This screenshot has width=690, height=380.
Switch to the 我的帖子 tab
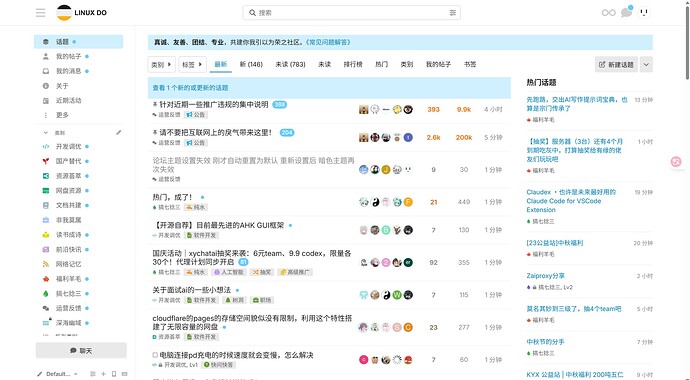click(x=438, y=64)
